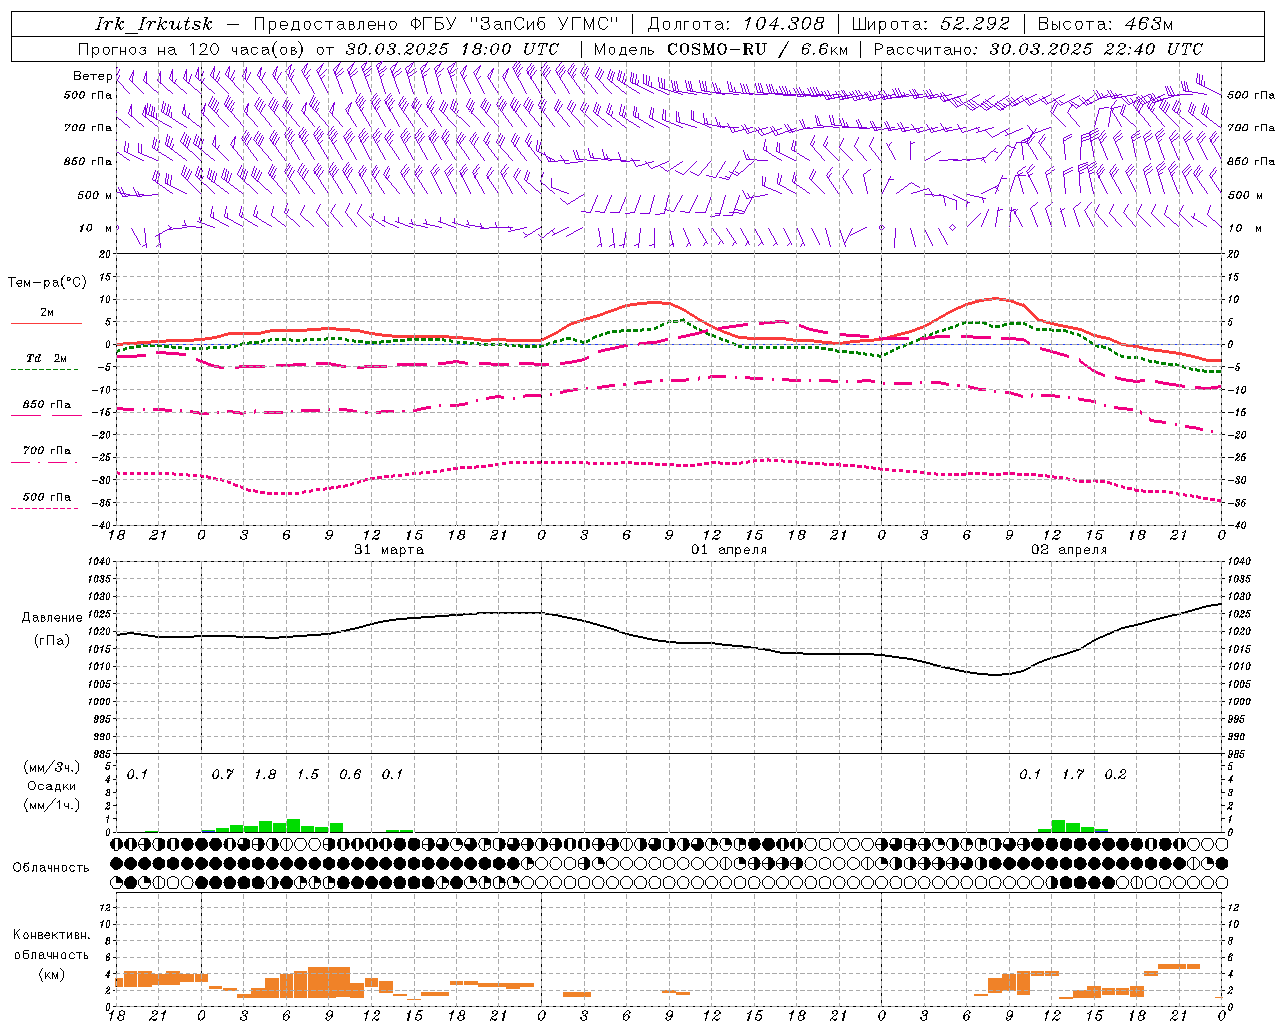1280x1024 pixels.
Task: Select the Высота: 463м label
Action: (x=1105, y=24)
